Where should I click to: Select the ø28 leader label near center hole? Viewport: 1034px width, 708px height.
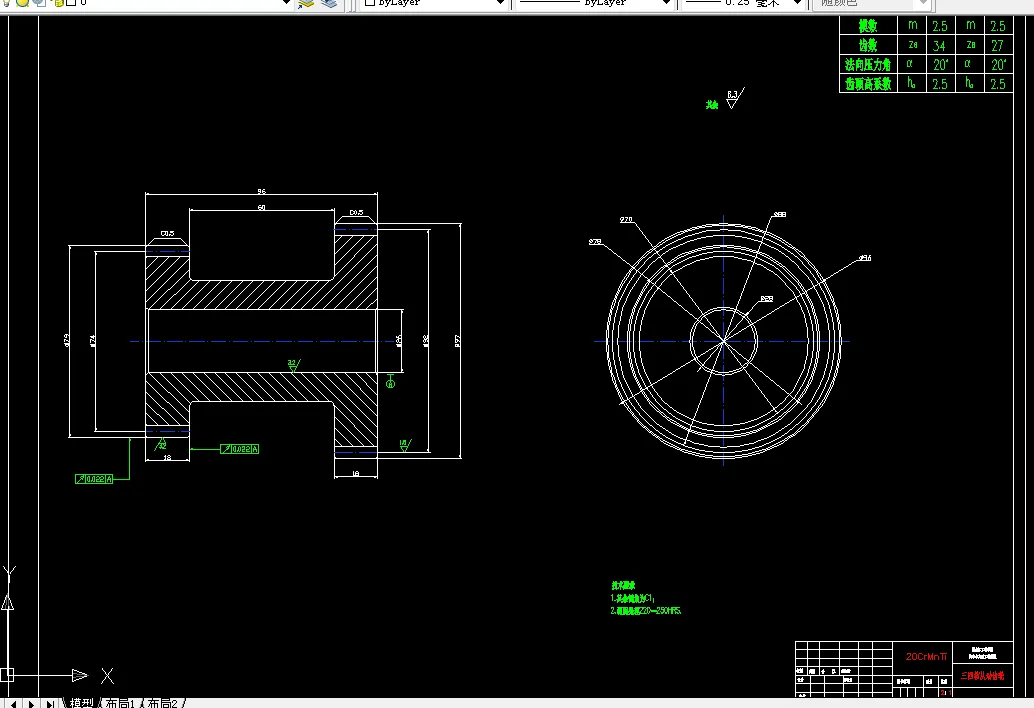pyautogui.click(x=766, y=299)
